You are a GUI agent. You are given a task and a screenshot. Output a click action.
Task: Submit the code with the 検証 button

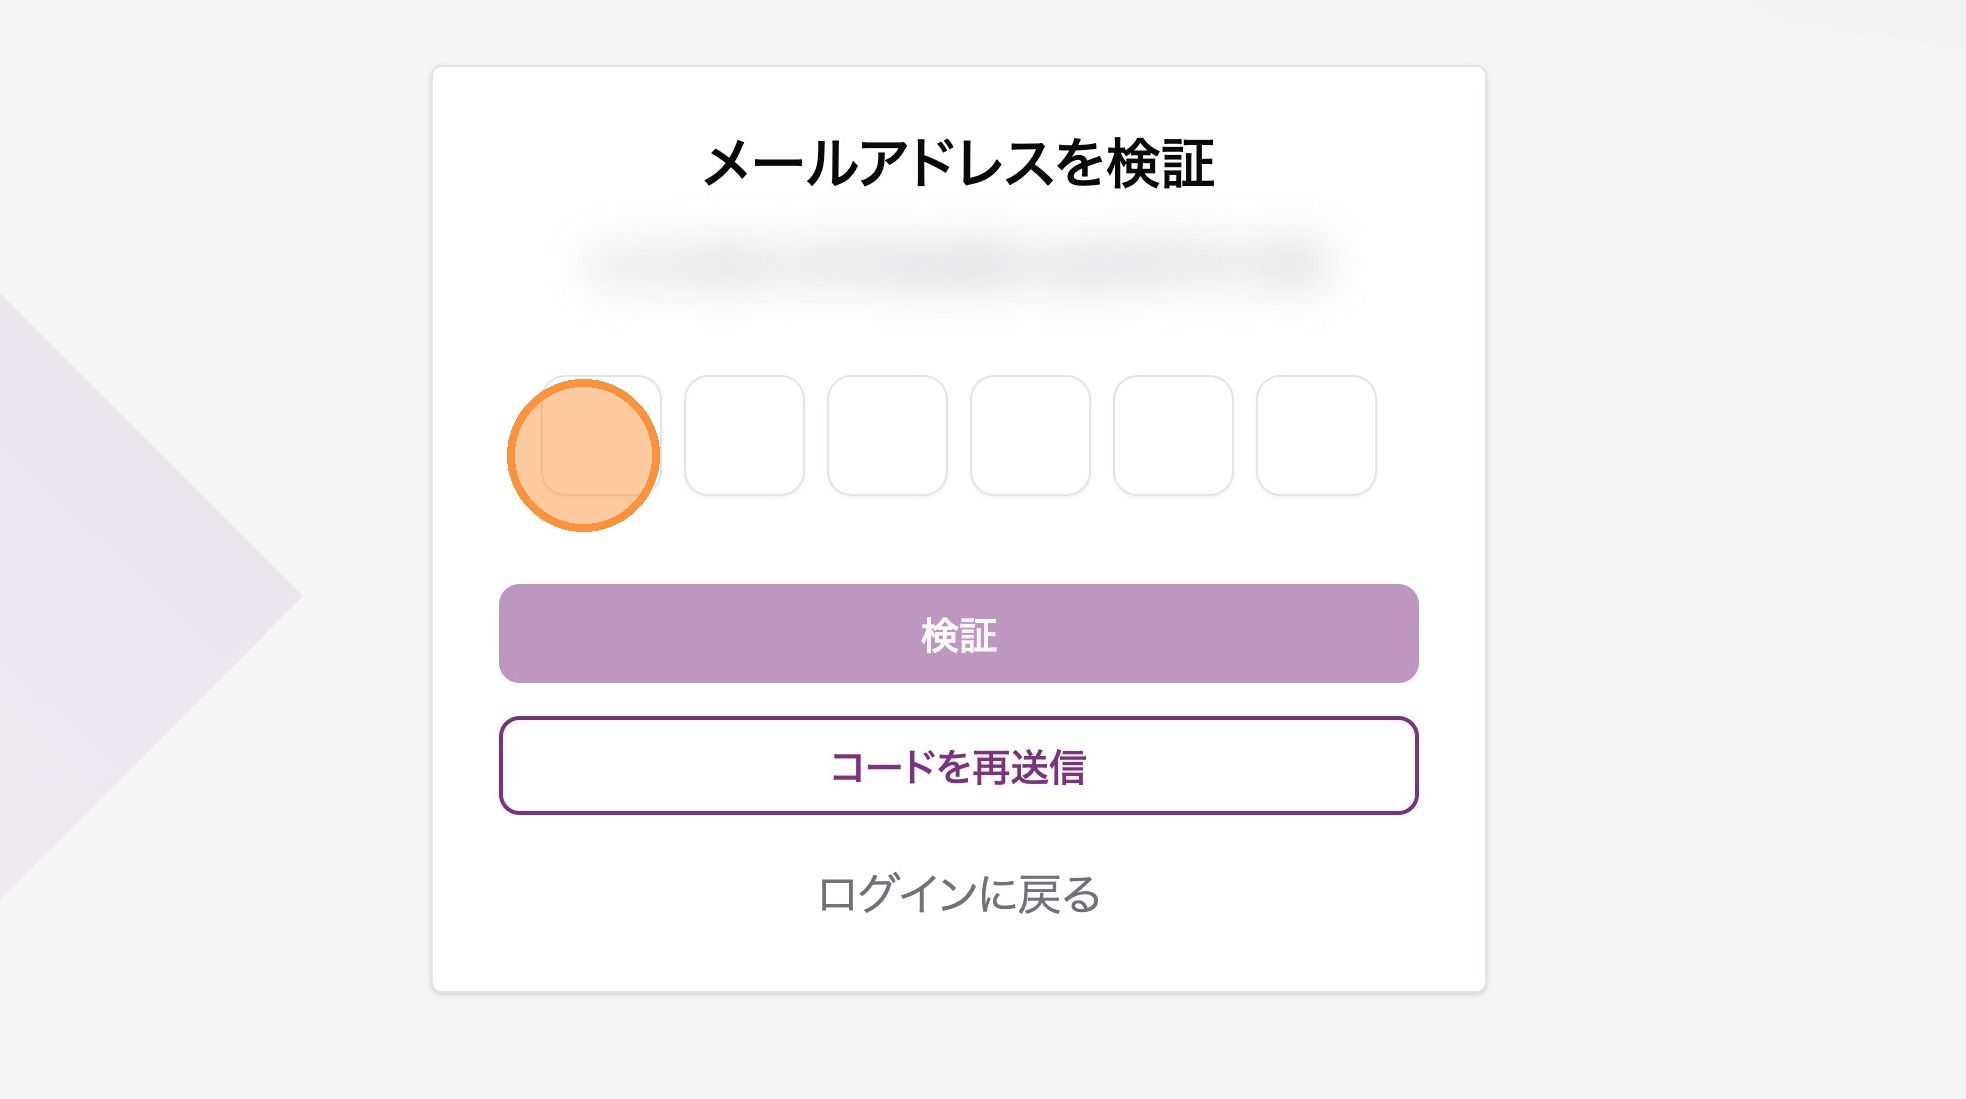click(x=958, y=634)
